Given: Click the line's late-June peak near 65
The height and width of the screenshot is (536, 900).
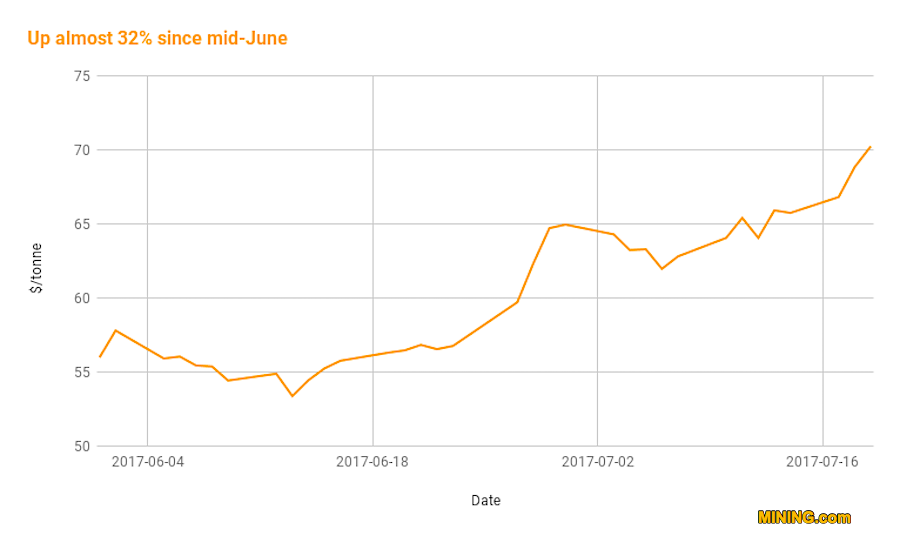Looking at the screenshot, I should click(x=565, y=224).
